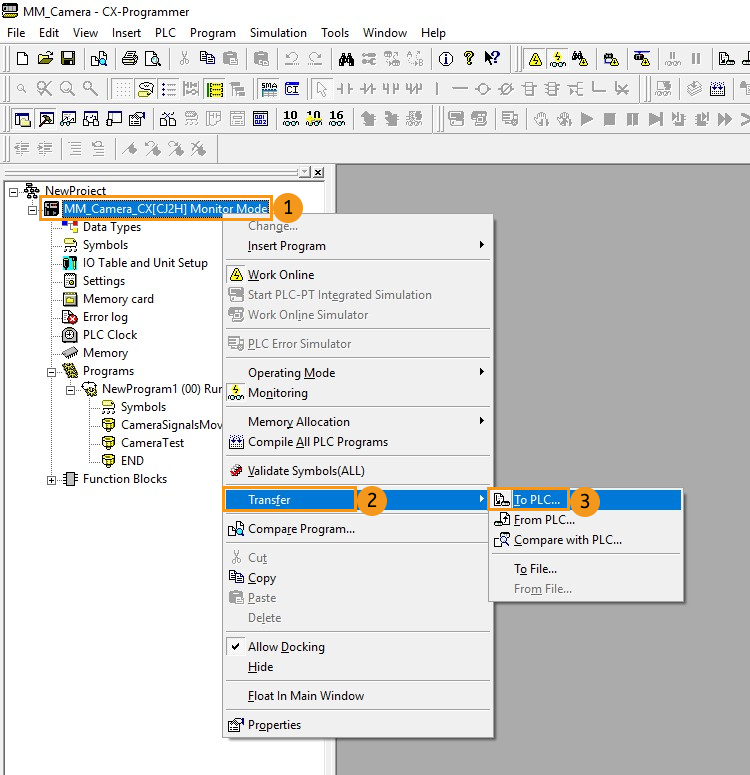Open the Simulation menu in menu bar
750x775 pixels.
point(278,33)
